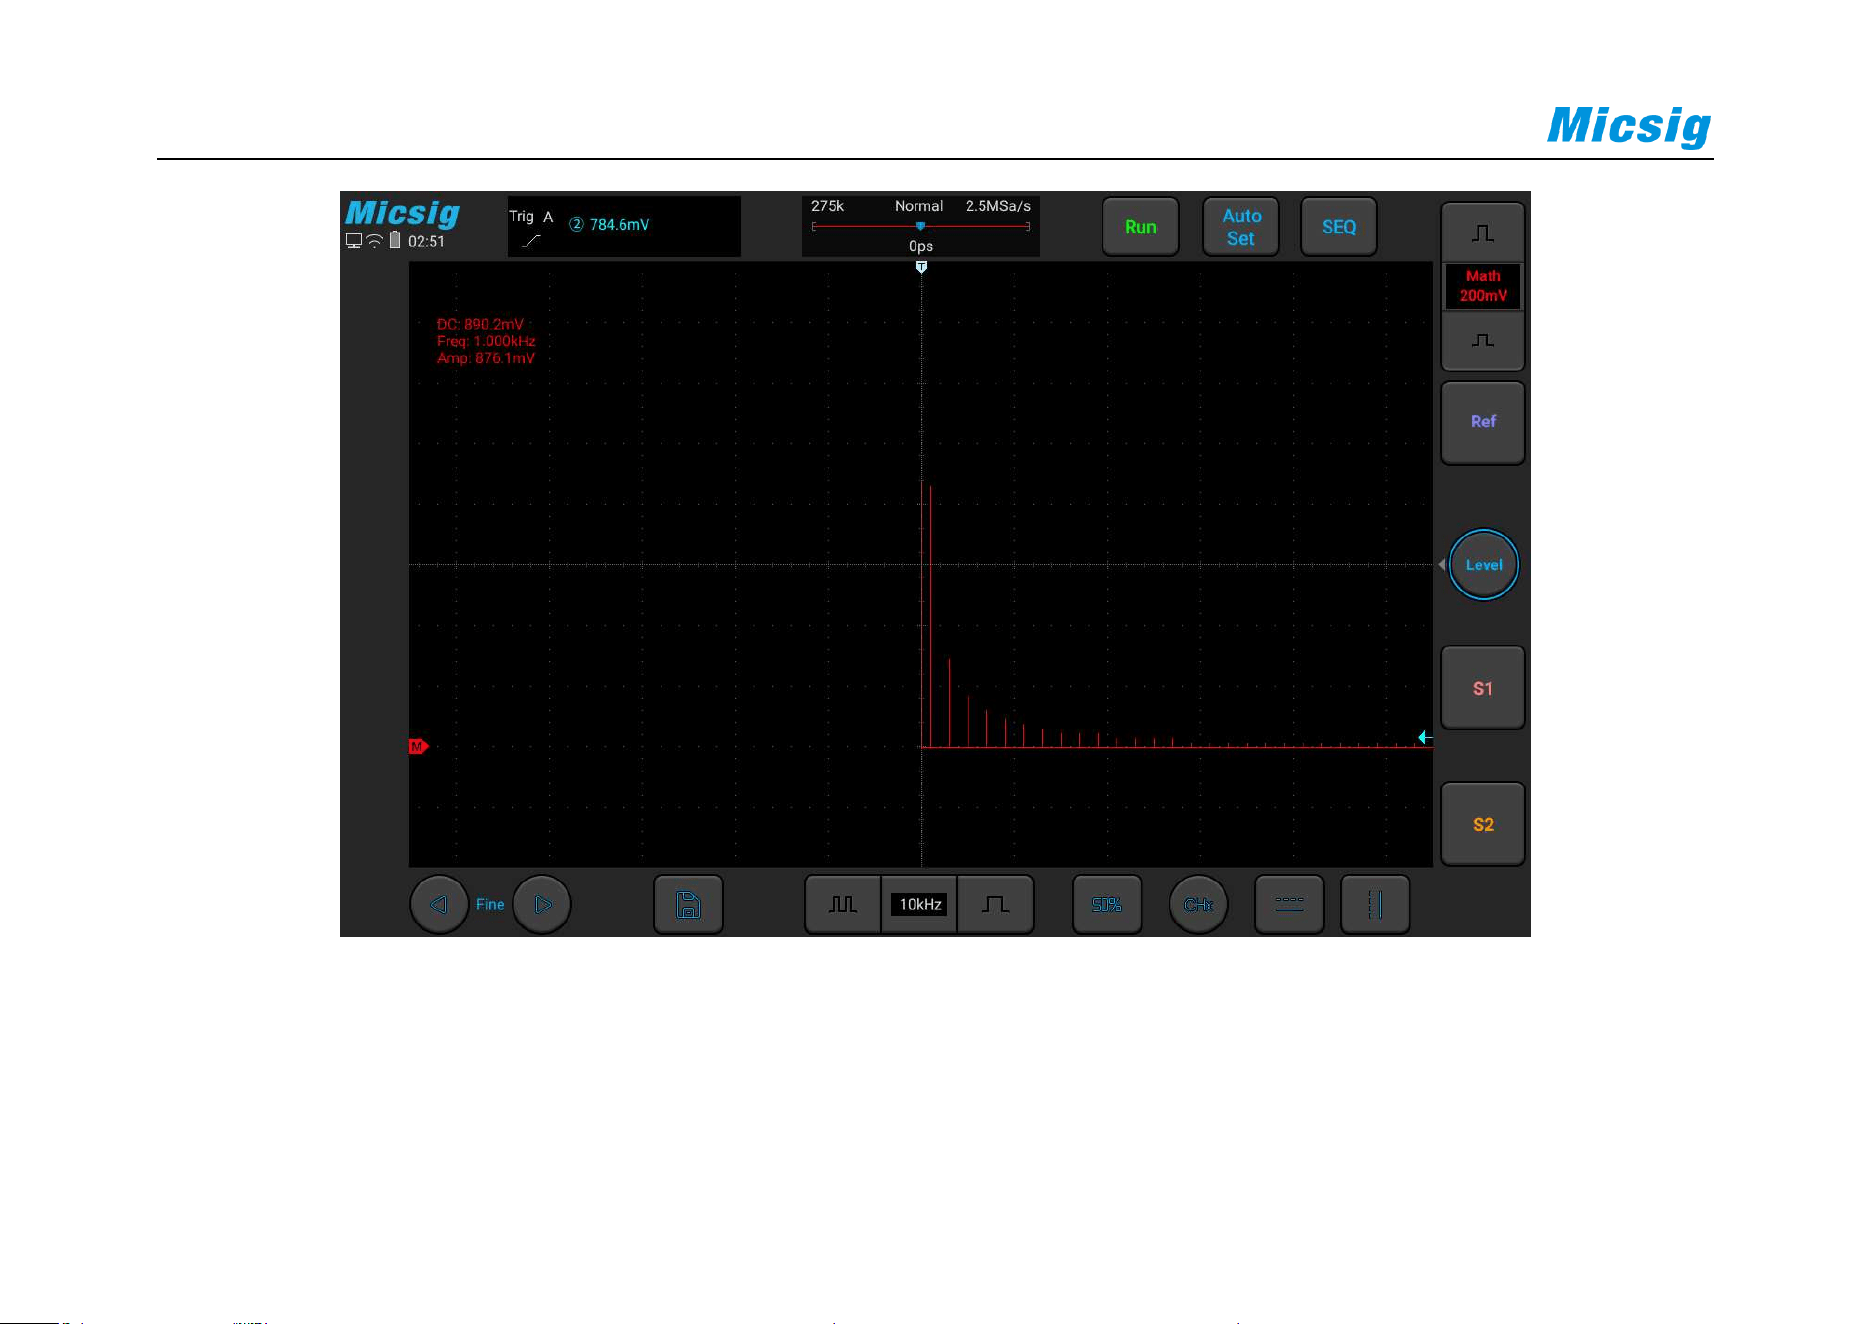
Task: Select the rising edge trigger slope icon
Action: coord(531,241)
